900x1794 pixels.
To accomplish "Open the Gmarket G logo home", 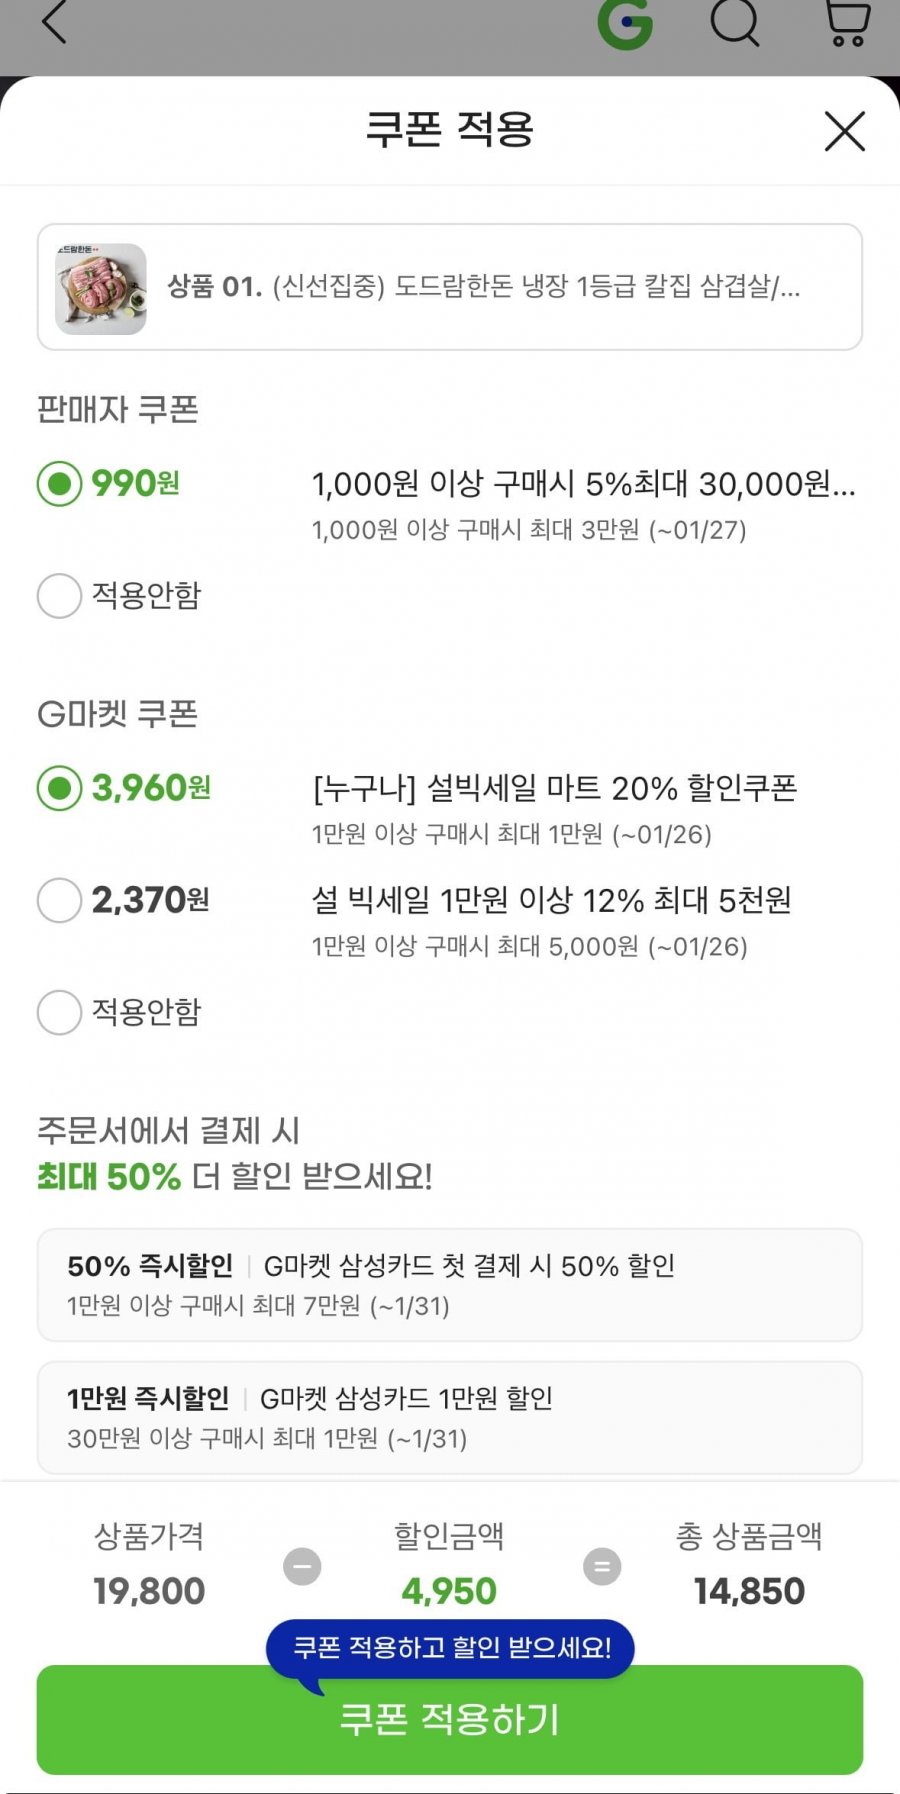I will coord(625,23).
